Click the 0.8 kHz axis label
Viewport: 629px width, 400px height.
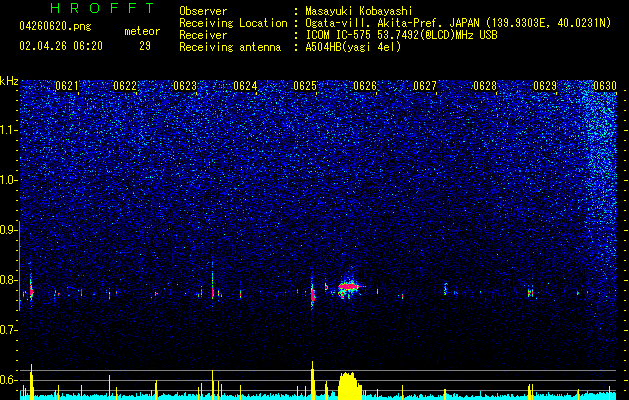(x=9, y=280)
